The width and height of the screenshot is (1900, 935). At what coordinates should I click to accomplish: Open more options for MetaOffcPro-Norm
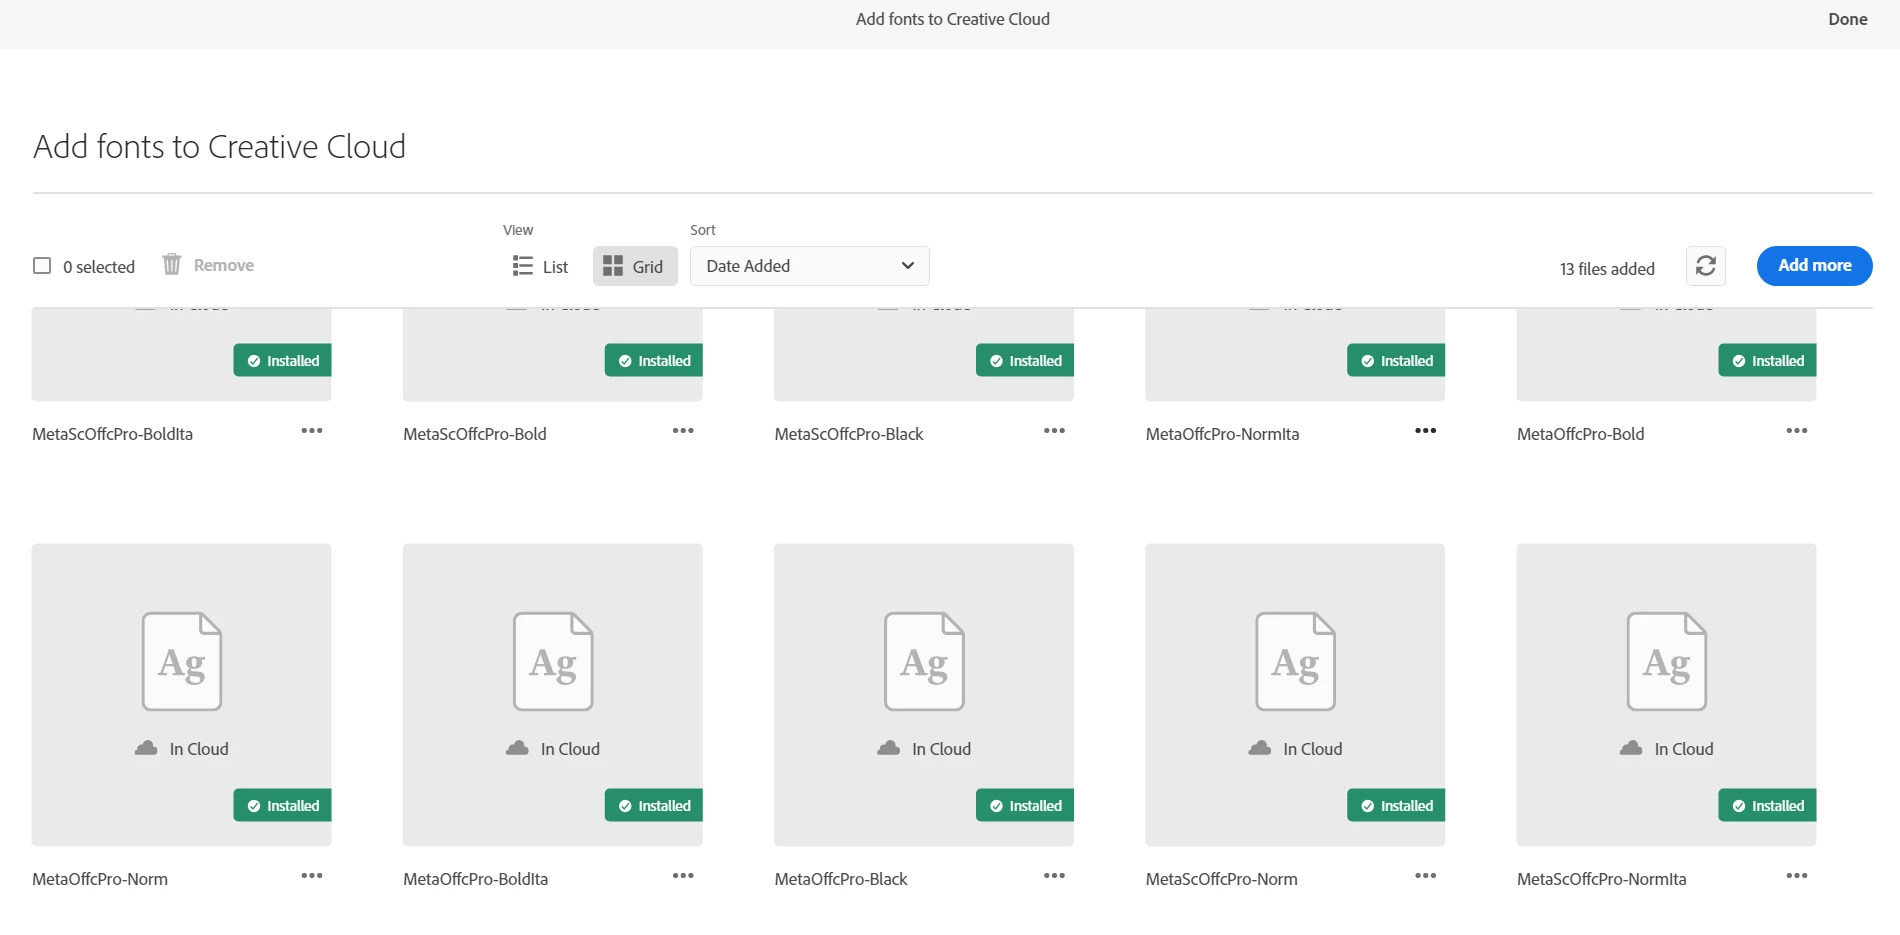312,876
